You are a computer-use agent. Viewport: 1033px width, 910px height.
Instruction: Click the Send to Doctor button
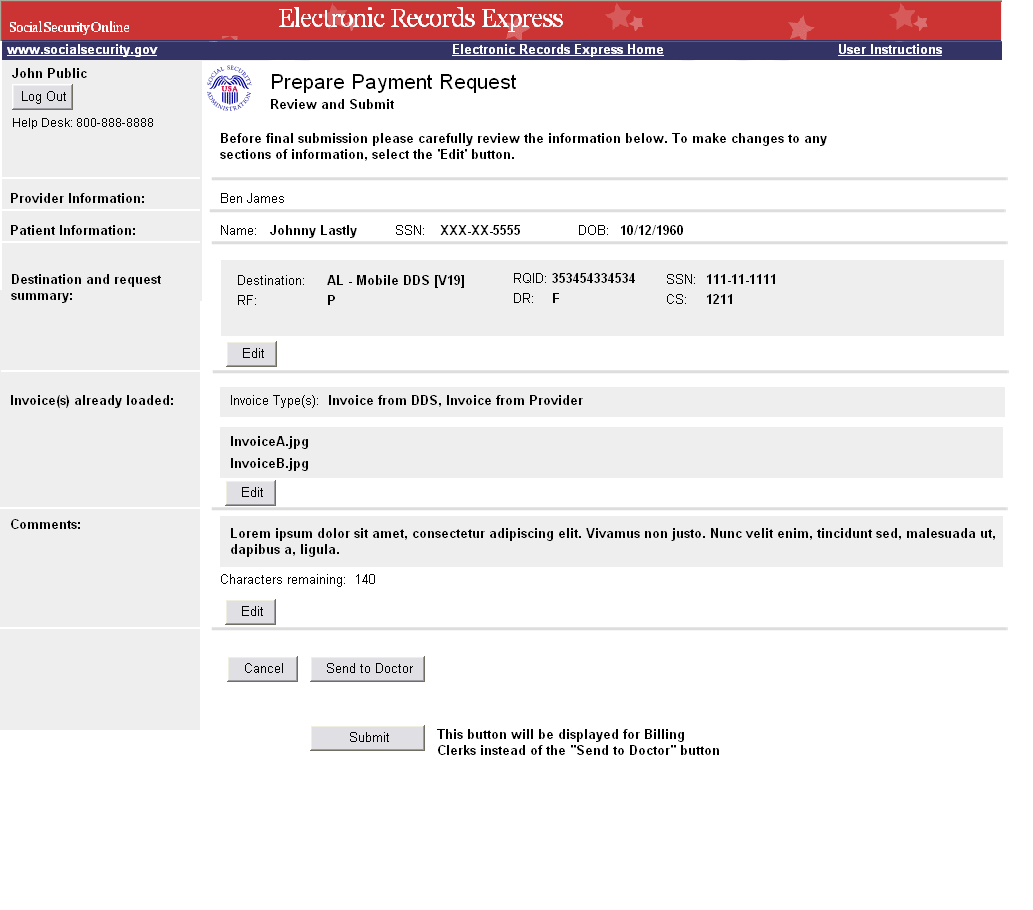pos(368,669)
